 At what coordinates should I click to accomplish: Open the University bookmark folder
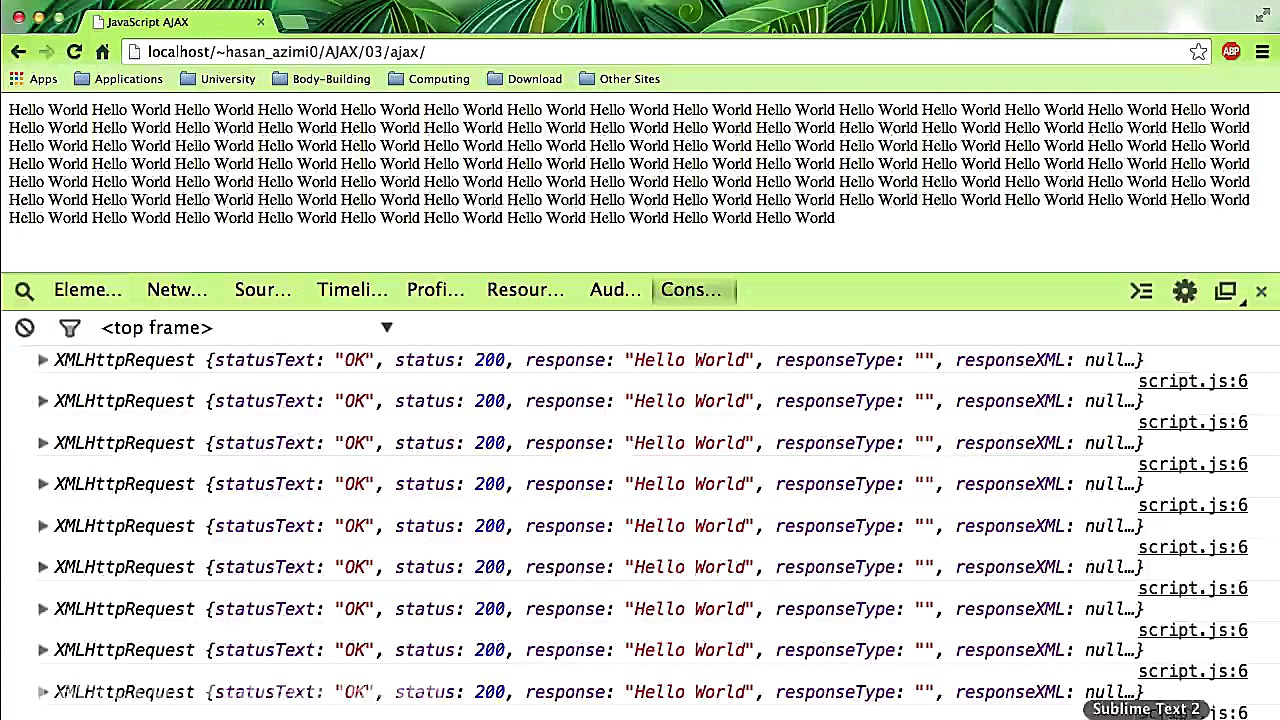(x=218, y=79)
